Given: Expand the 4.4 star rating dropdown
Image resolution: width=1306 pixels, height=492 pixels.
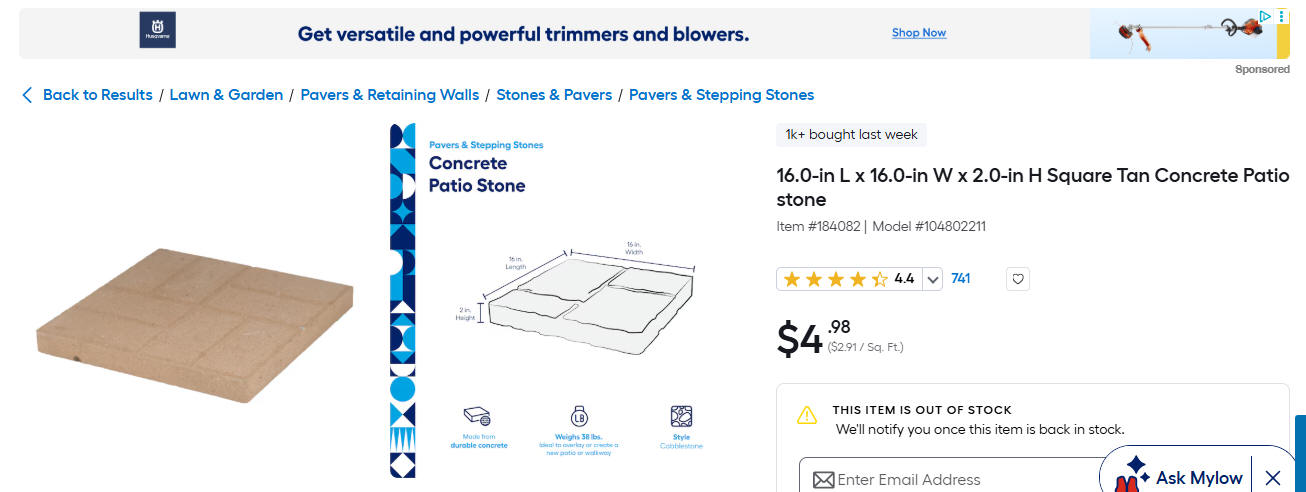Looking at the screenshot, I should point(933,279).
